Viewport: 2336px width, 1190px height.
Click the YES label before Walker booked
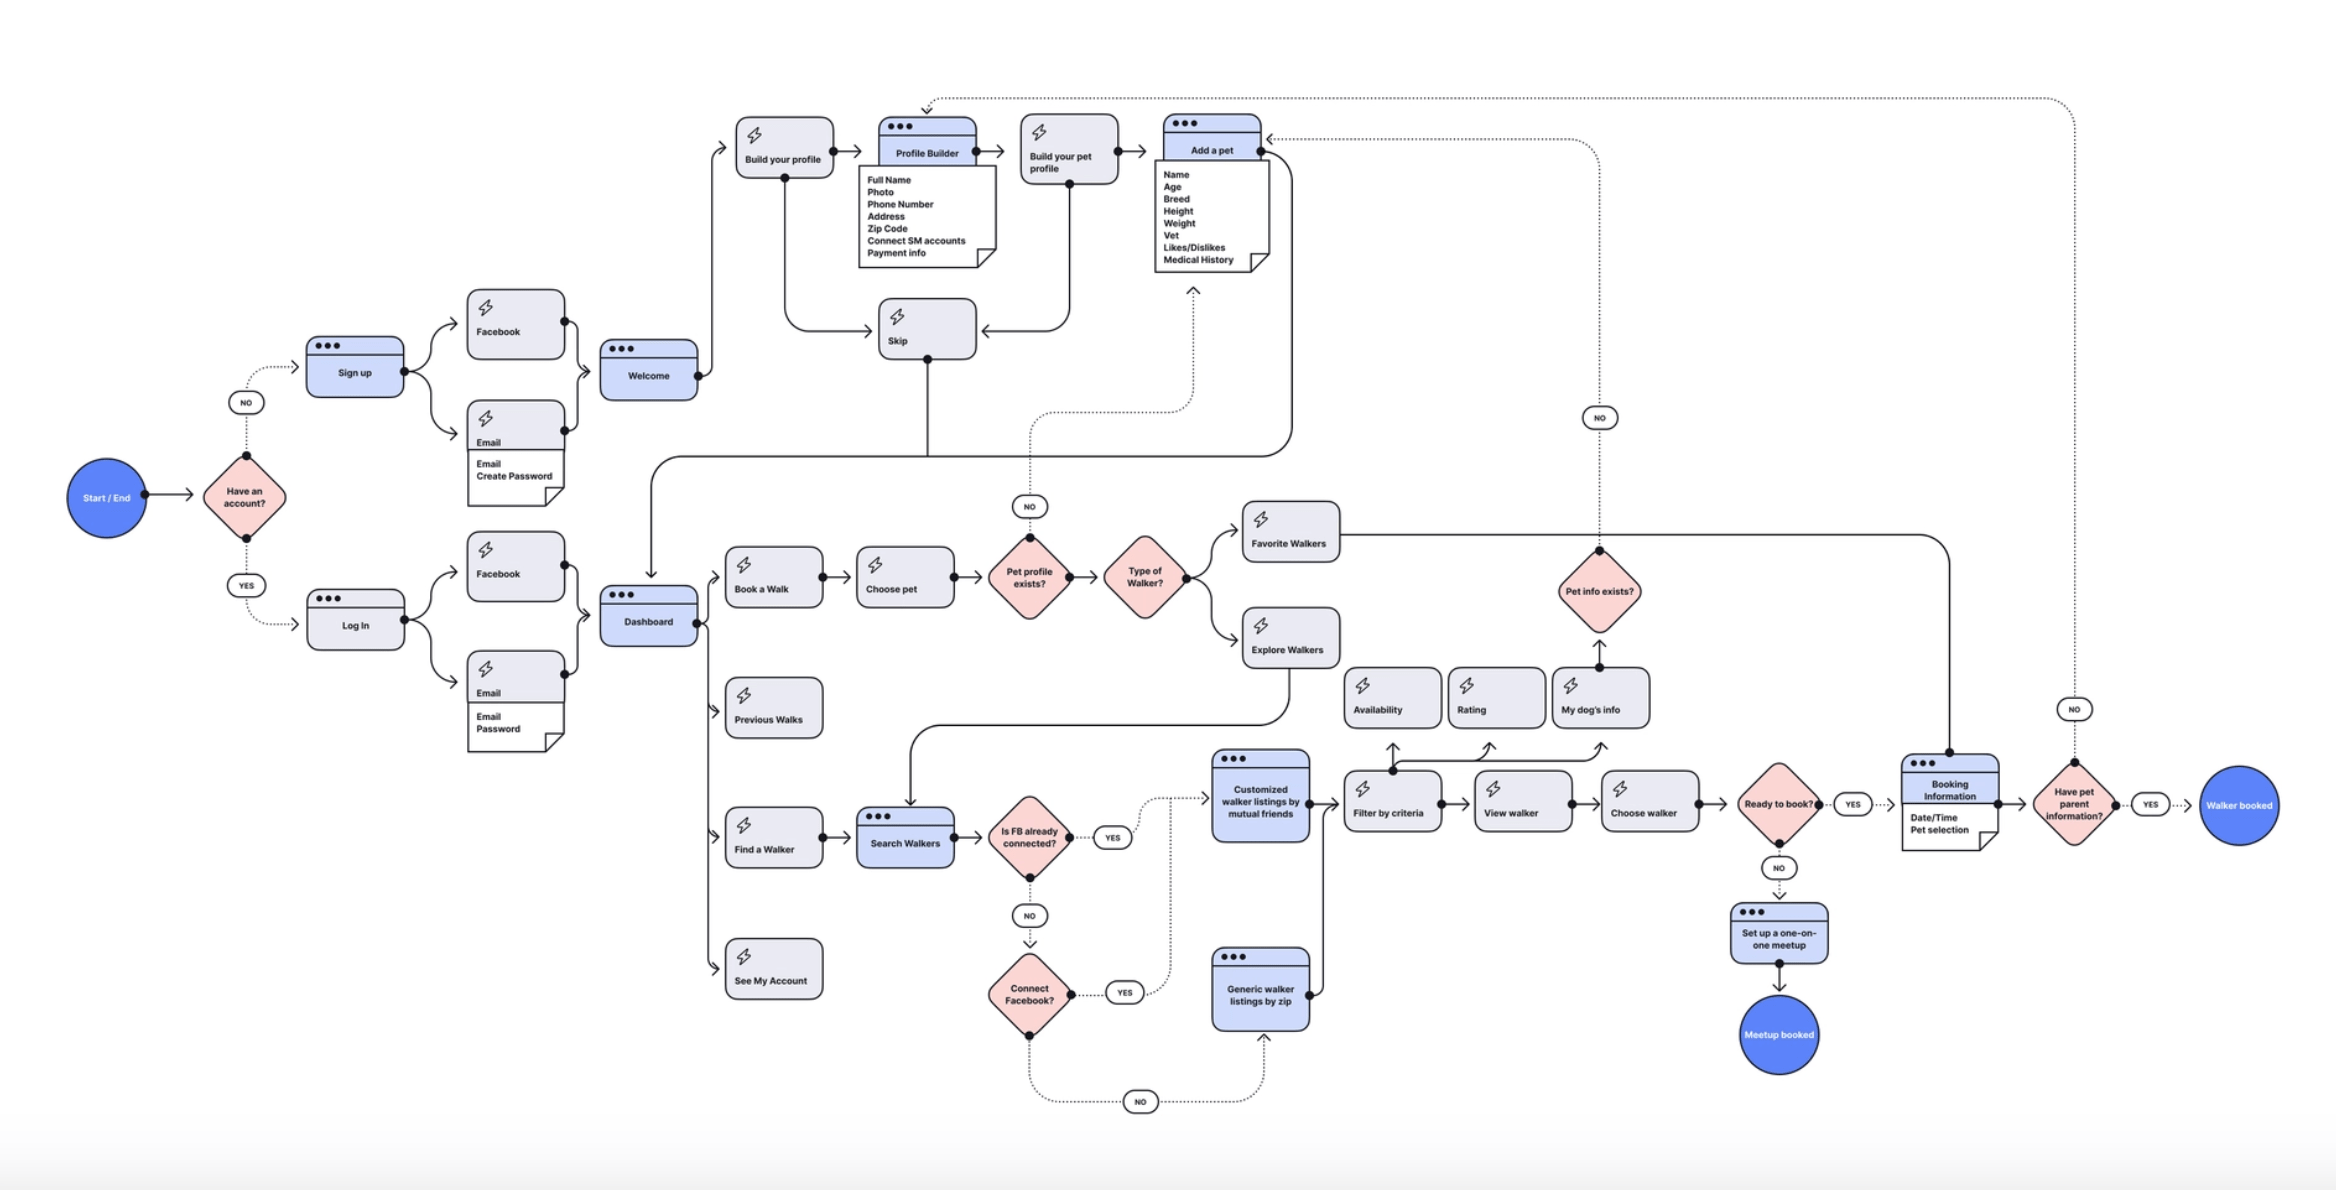coord(2150,804)
